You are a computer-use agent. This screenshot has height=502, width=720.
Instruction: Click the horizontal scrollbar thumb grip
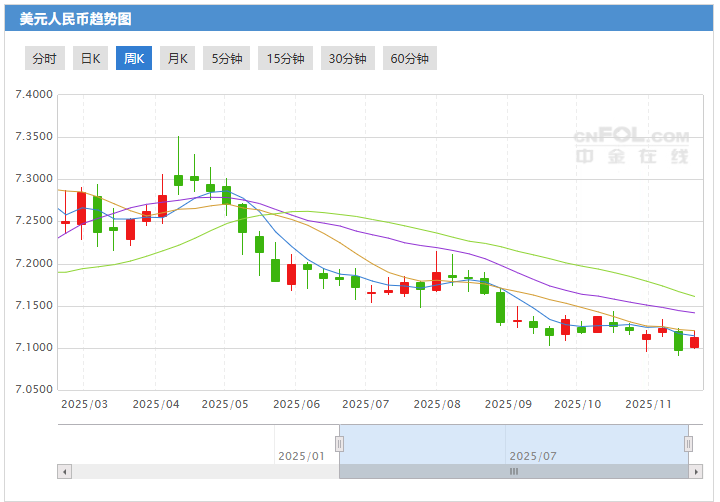tap(514, 471)
